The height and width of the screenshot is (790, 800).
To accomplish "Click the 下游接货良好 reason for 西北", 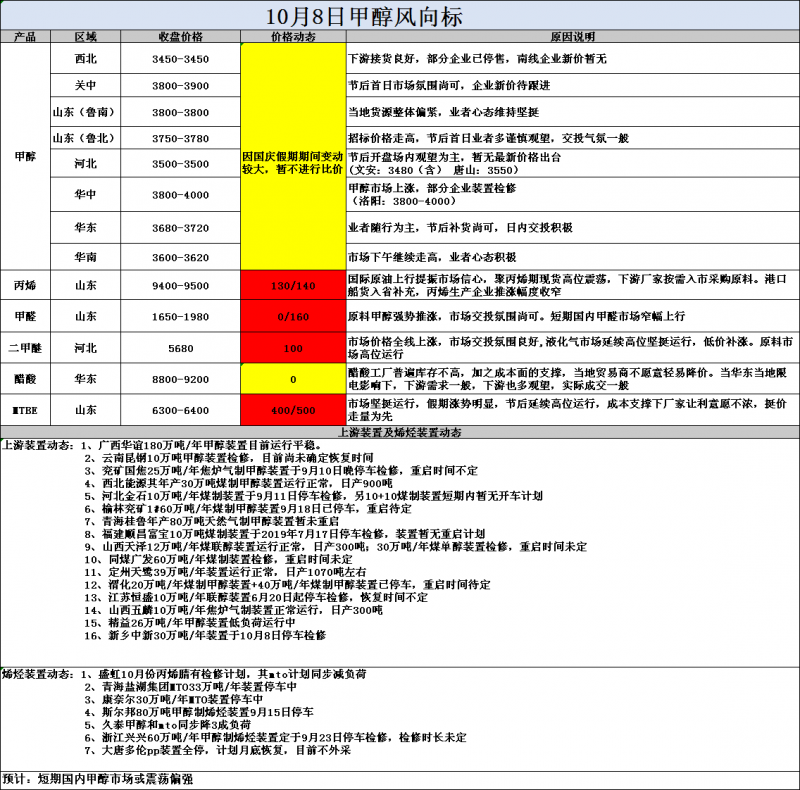I will (x=477, y=59).
